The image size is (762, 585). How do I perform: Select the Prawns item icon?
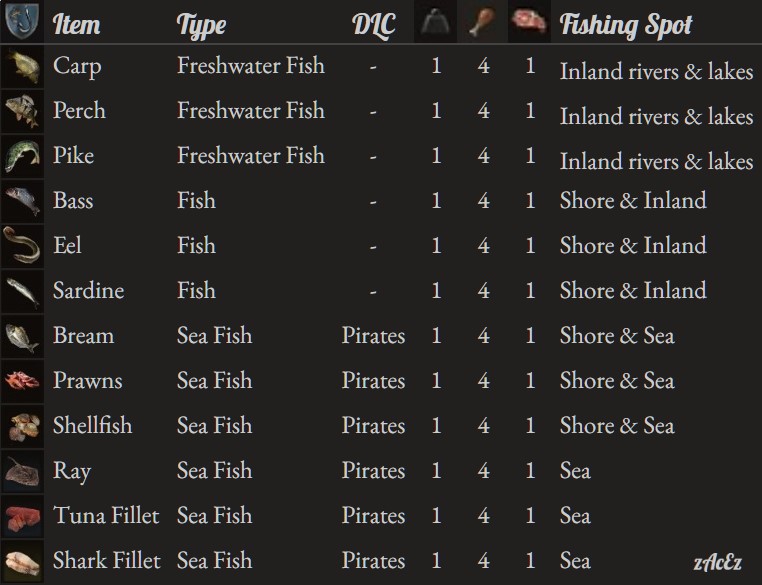tap(22, 381)
